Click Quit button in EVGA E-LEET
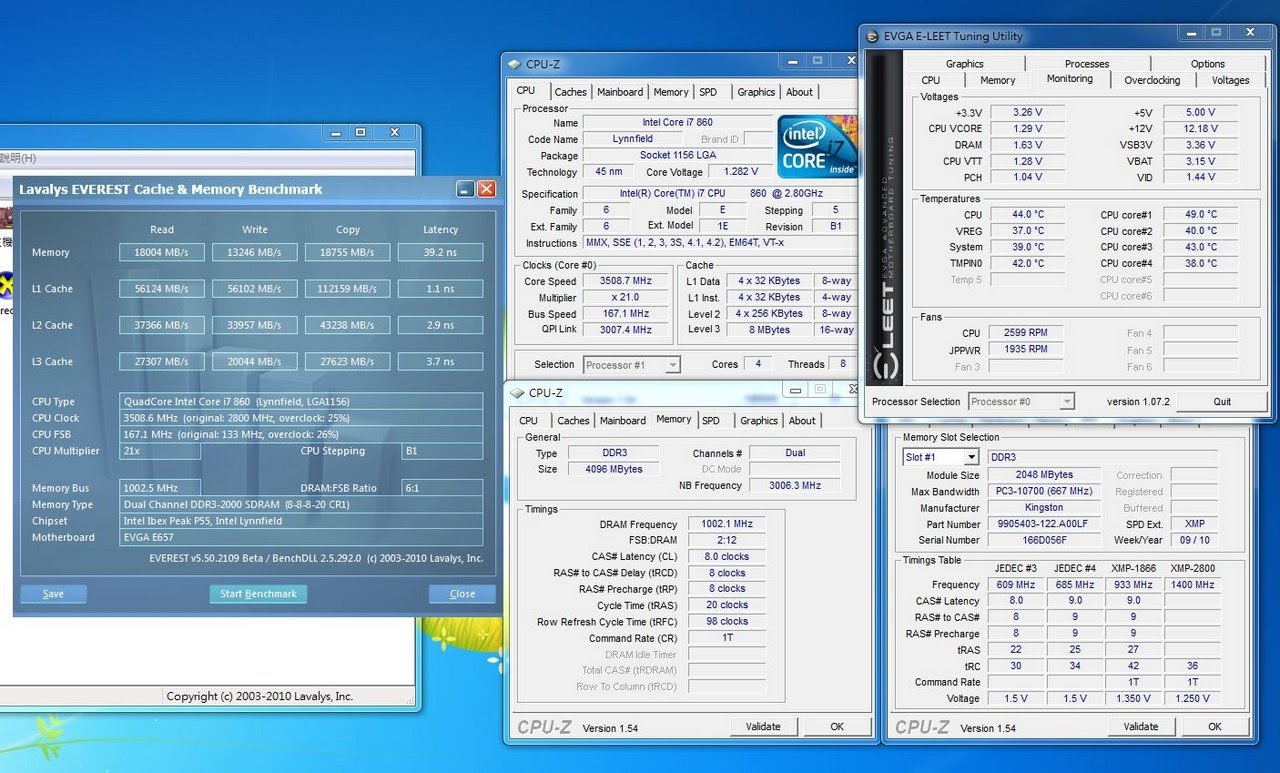Viewport: 1280px width, 773px height. pyautogui.click(x=1222, y=401)
